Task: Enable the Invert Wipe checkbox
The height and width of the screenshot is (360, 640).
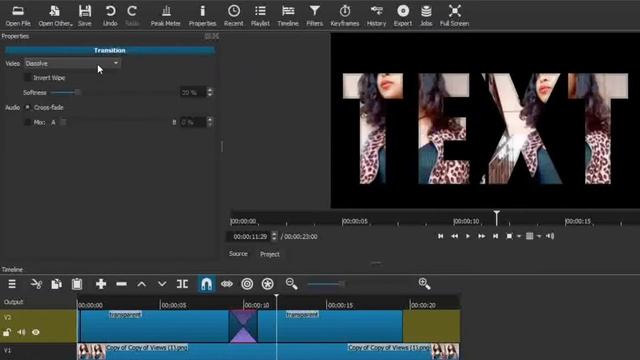Action: click(x=28, y=78)
